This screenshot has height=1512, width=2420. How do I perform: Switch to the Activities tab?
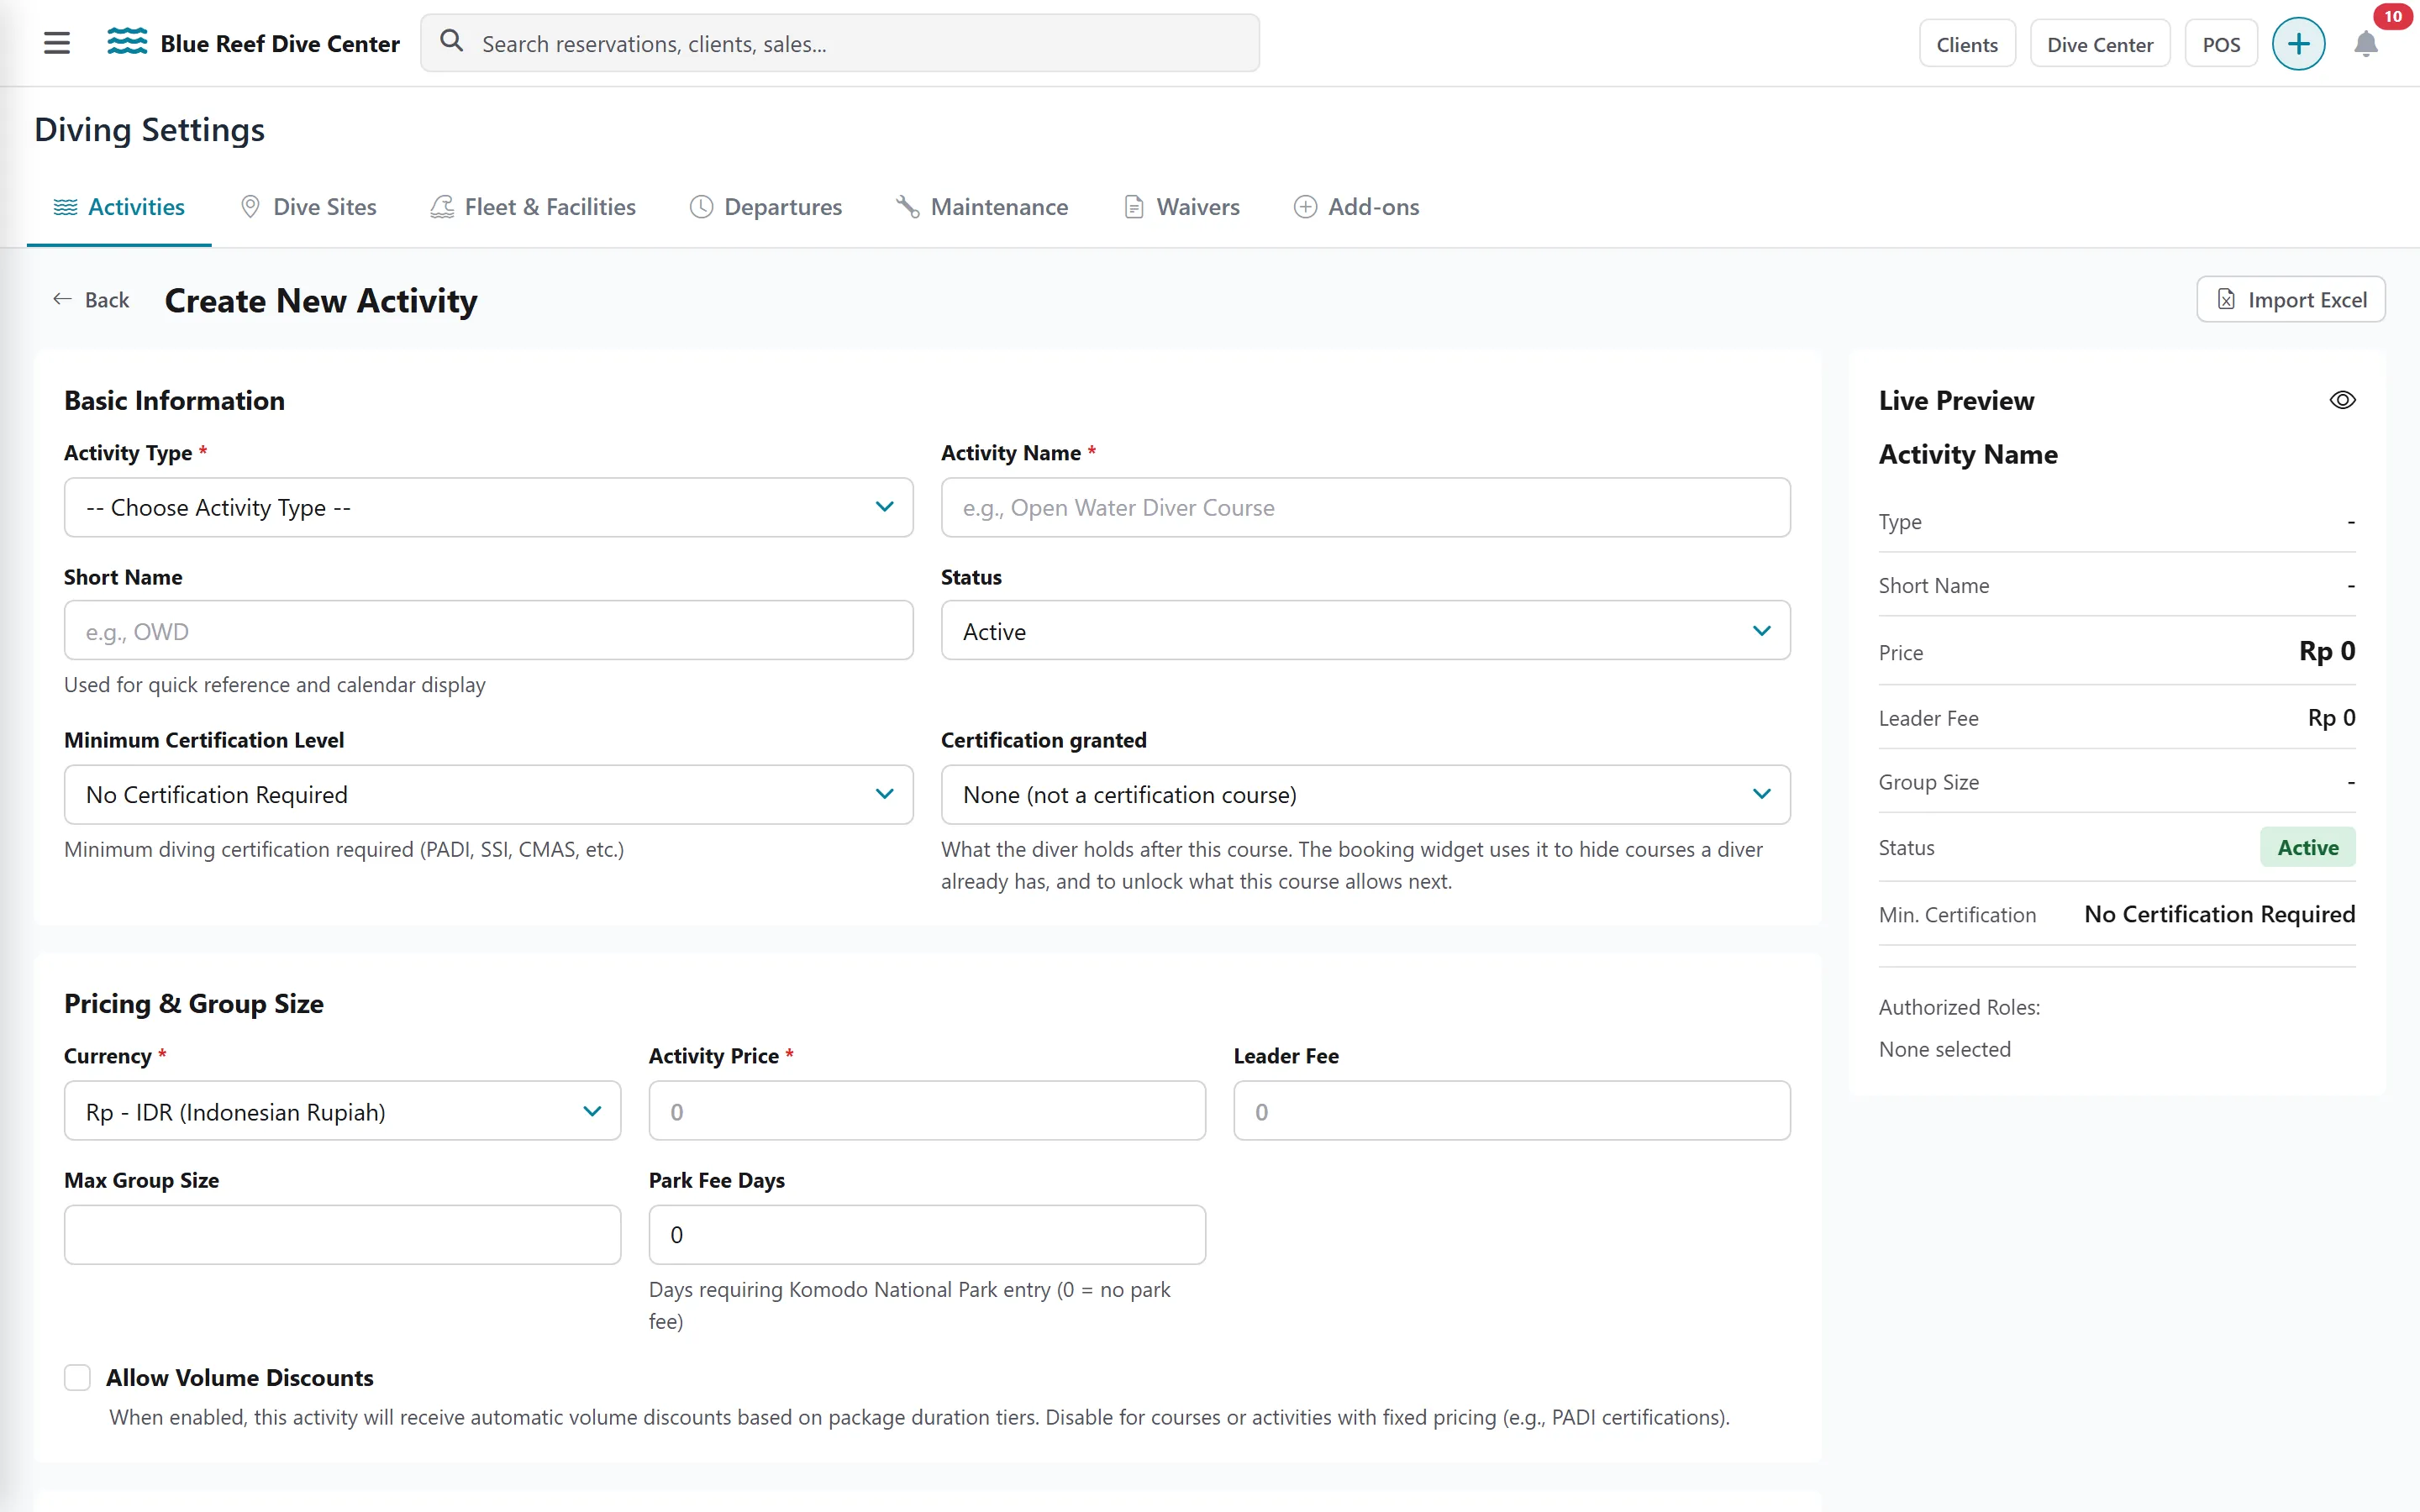[x=119, y=207]
